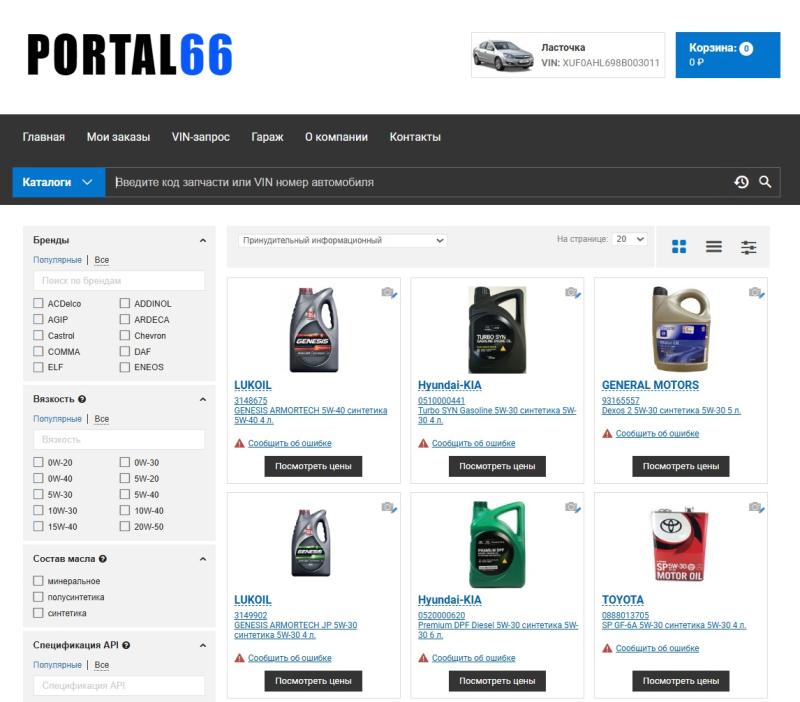Open the Hyundai-KIA 0510000441 part link
This screenshot has height=702, width=800.
441,401
